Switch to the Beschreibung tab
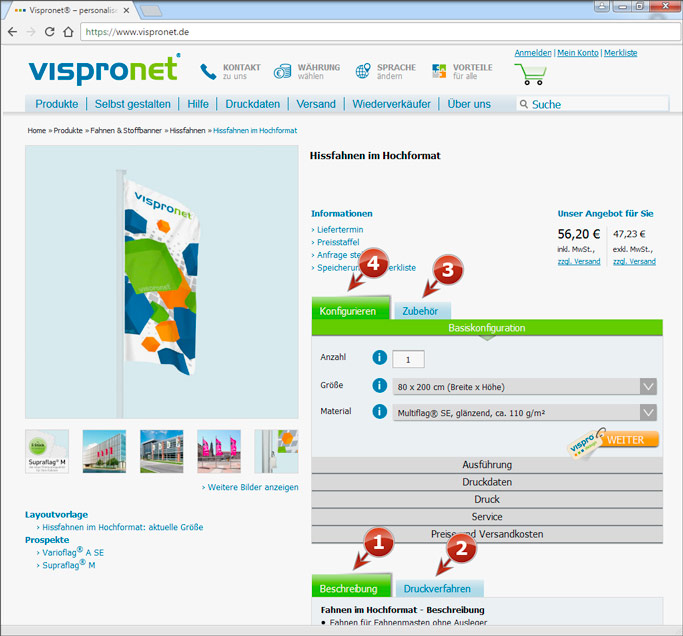 (352, 586)
